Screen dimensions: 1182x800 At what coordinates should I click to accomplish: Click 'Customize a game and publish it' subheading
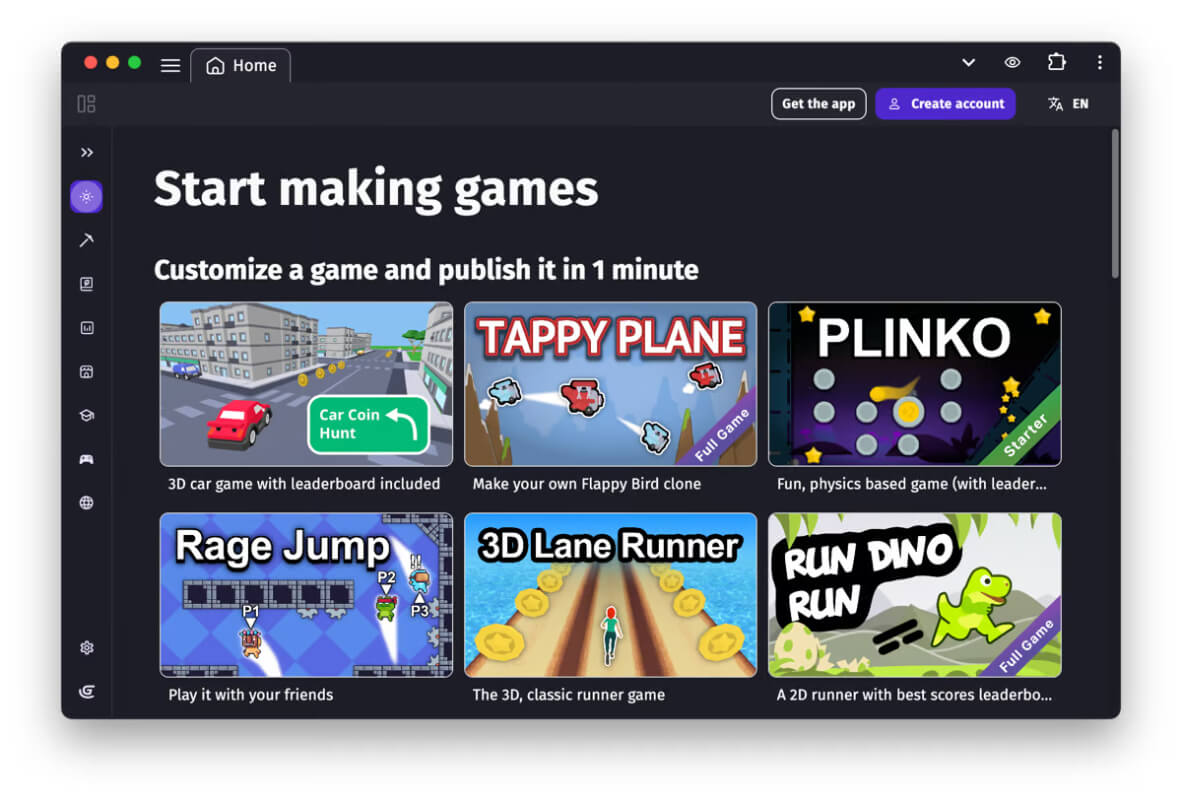pyautogui.click(x=426, y=270)
